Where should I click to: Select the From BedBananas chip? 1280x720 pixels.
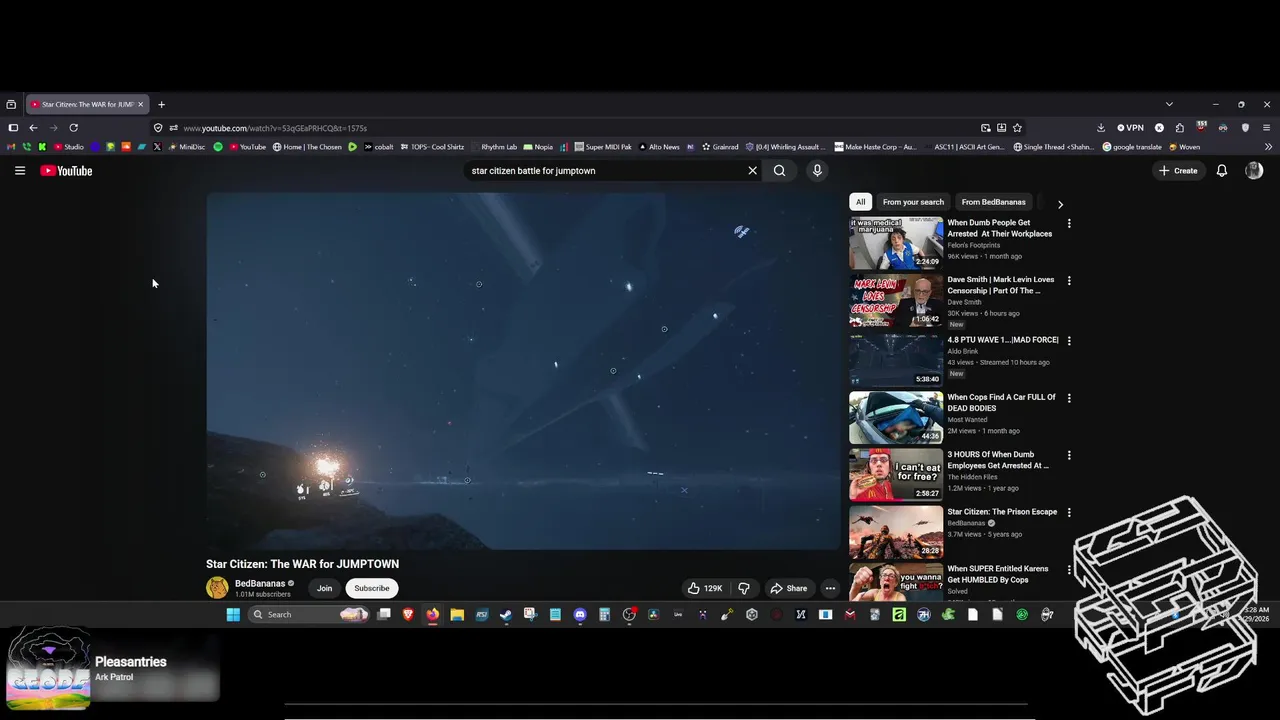point(993,202)
